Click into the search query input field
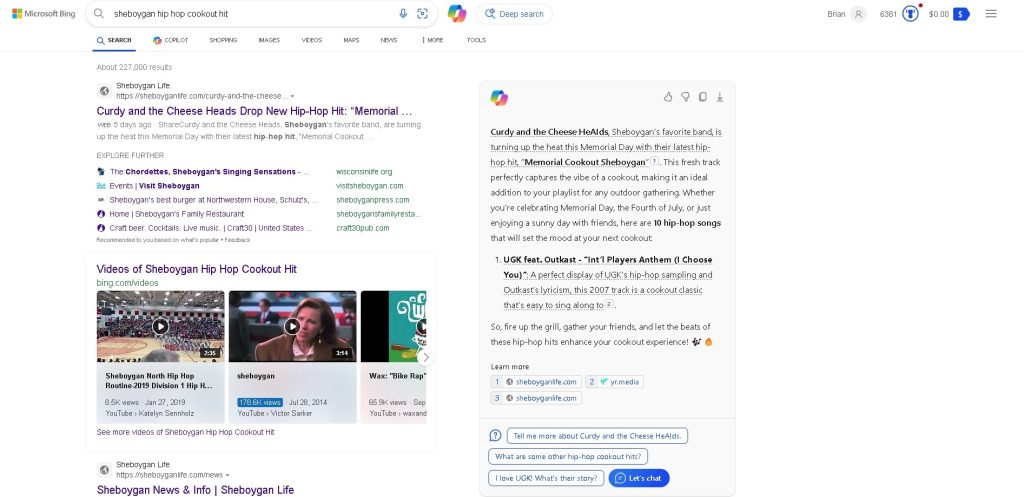Viewport: 1024px width, 497px height. click(251, 14)
